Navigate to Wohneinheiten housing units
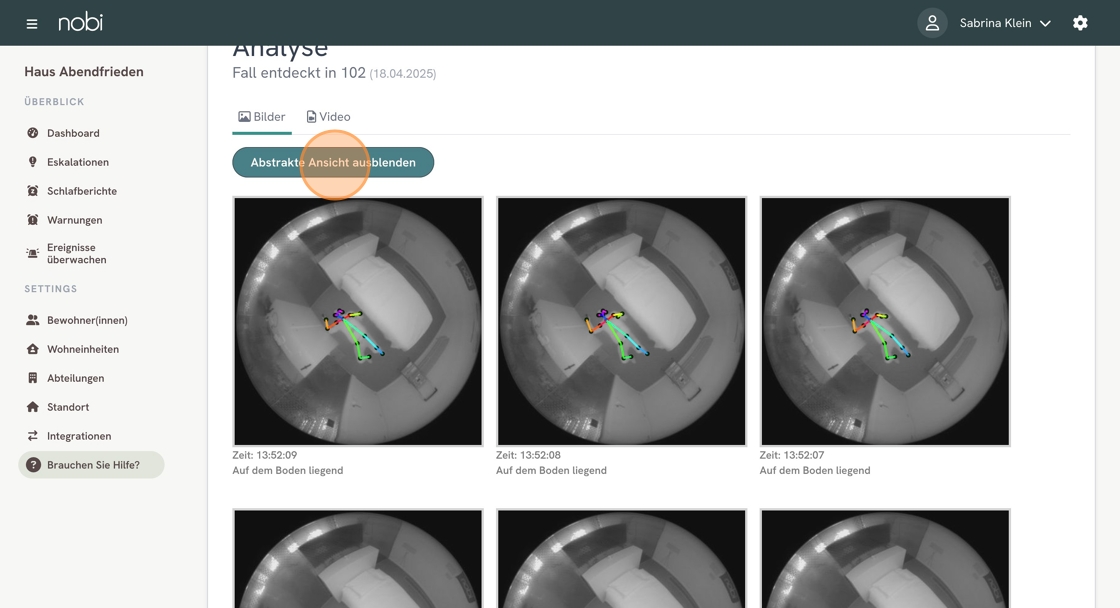The width and height of the screenshot is (1120, 608). pos(82,349)
